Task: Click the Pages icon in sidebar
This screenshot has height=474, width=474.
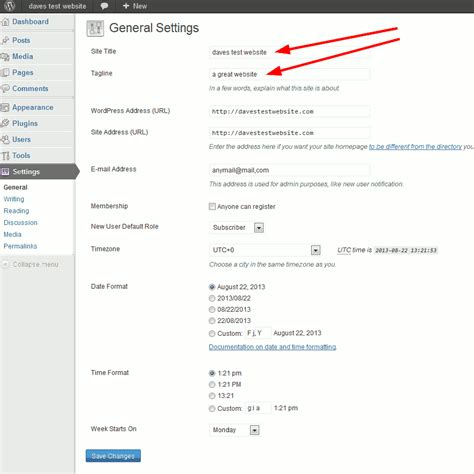Action: [5, 73]
